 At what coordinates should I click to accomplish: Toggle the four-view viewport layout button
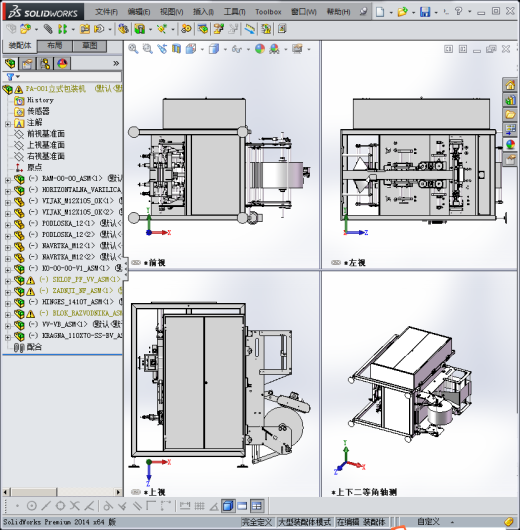tap(257, 506)
